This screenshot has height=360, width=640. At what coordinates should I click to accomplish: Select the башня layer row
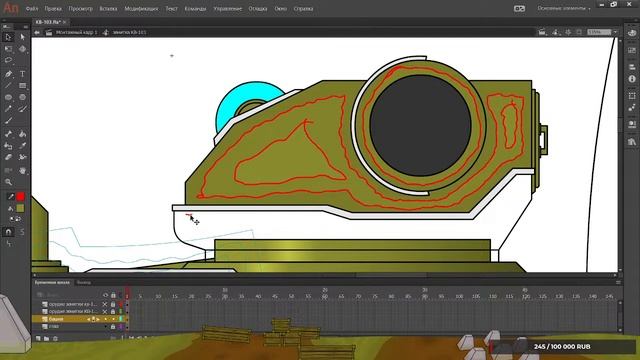tap(80, 319)
